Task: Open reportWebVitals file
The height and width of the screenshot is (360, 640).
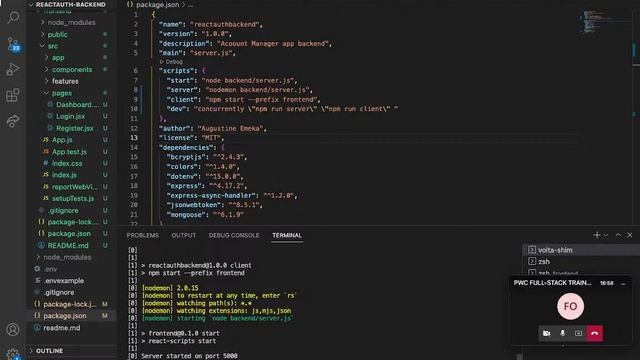Action: tap(72, 187)
